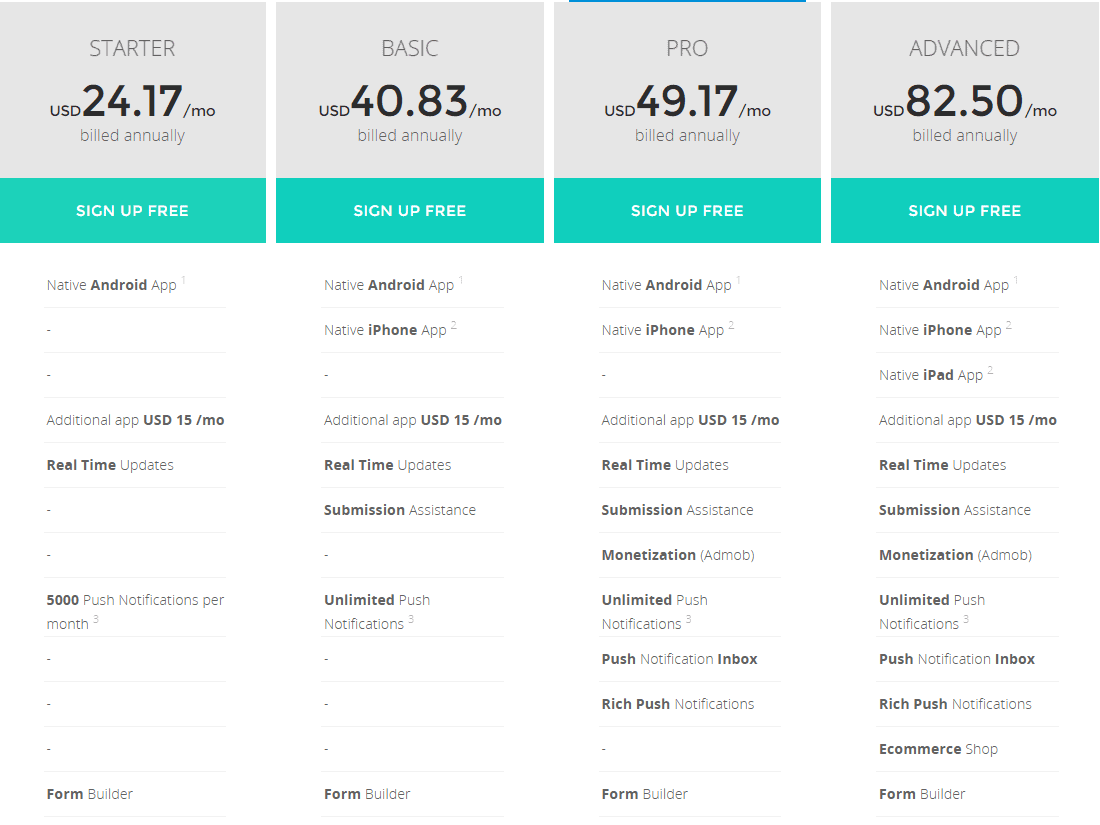Image resolution: width=1100 pixels, height=825 pixels.
Task: Click SIGN UP FREE under the Basic plan
Action: pyautogui.click(x=410, y=210)
